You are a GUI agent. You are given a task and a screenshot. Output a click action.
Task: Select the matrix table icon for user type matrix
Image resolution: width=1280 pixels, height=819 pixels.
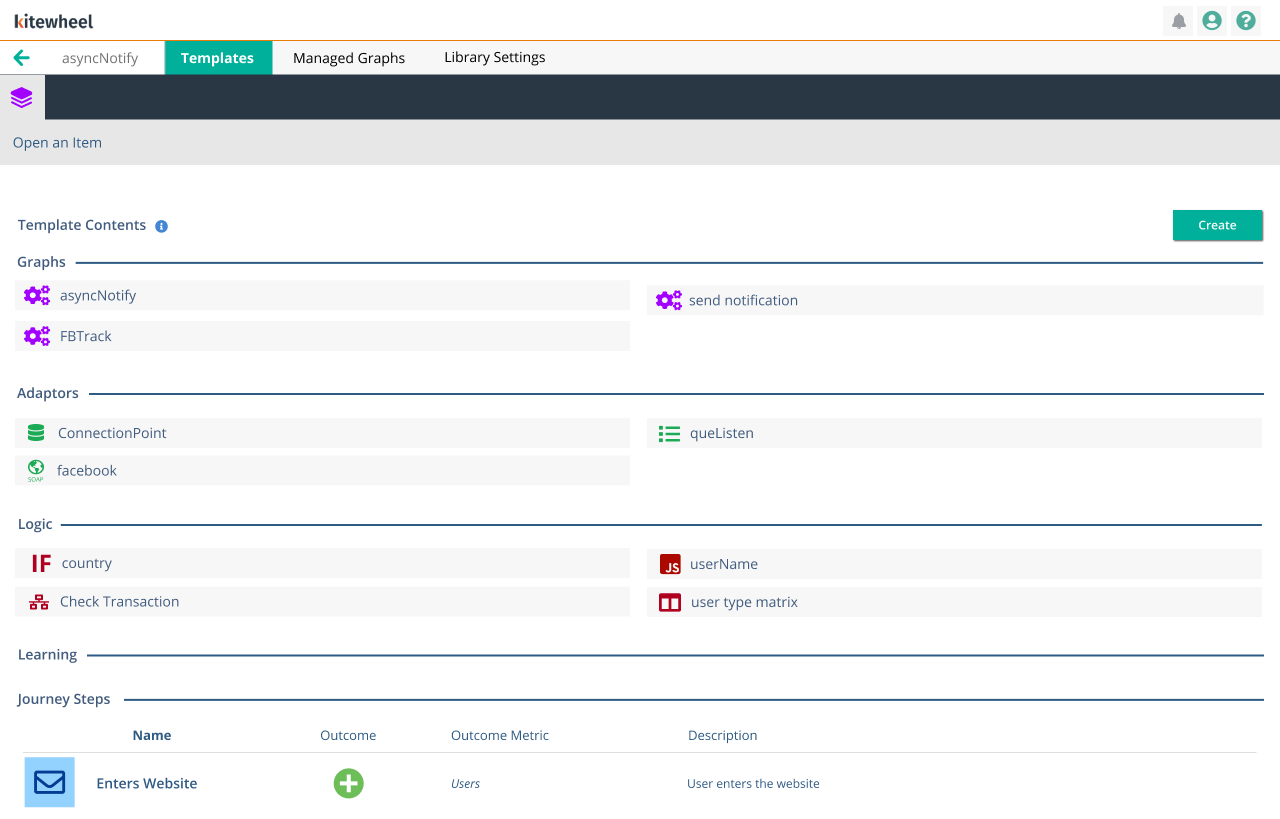670,602
